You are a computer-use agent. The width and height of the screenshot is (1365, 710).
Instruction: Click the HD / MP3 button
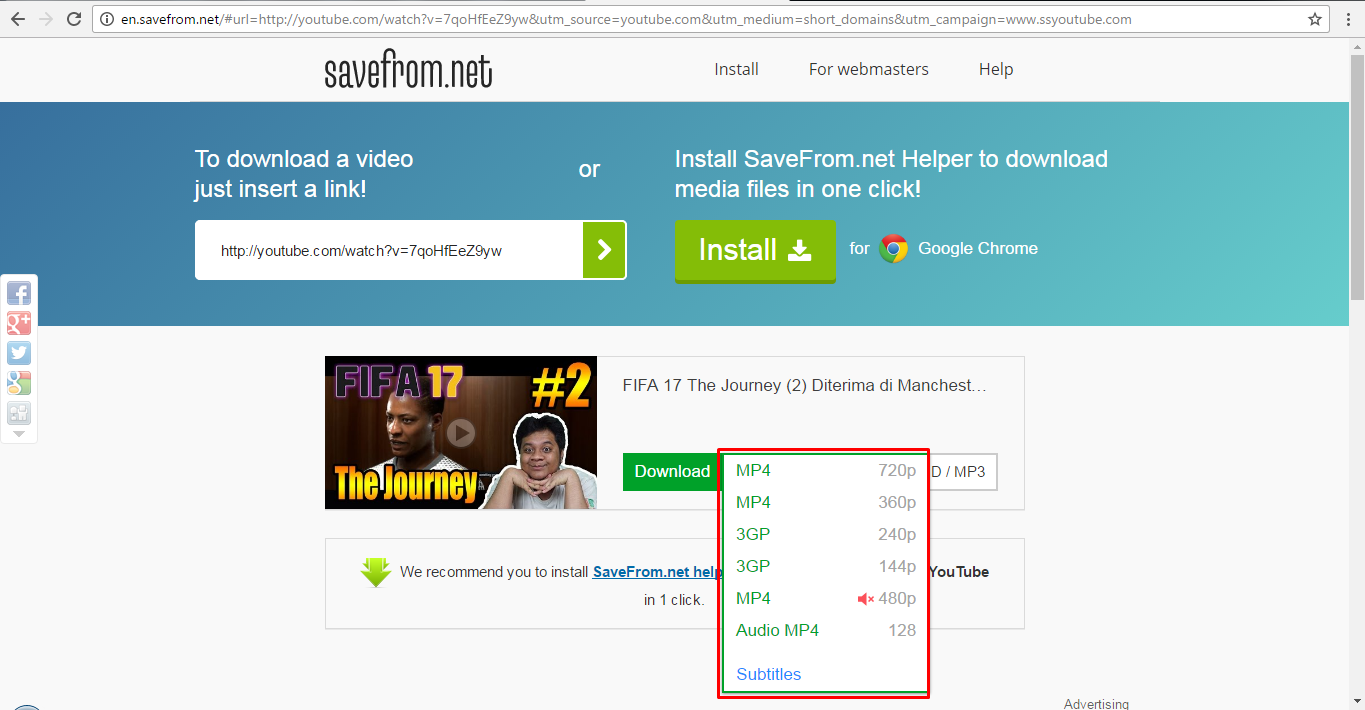[963, 472]
